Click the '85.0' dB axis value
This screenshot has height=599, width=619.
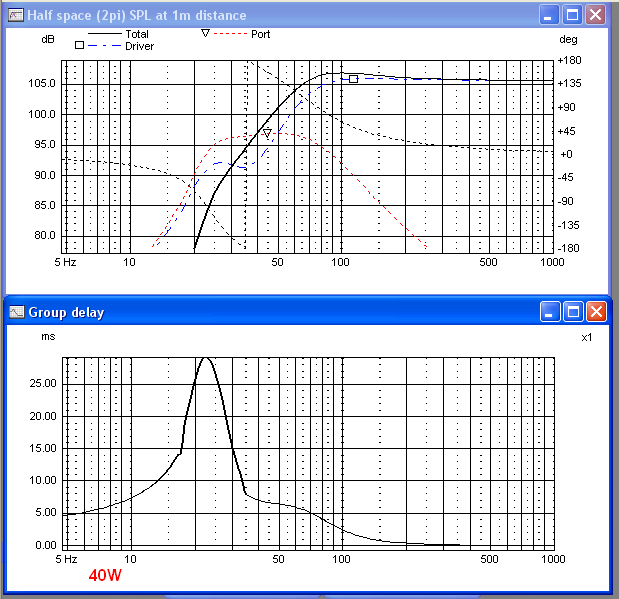tap(45, 205)
